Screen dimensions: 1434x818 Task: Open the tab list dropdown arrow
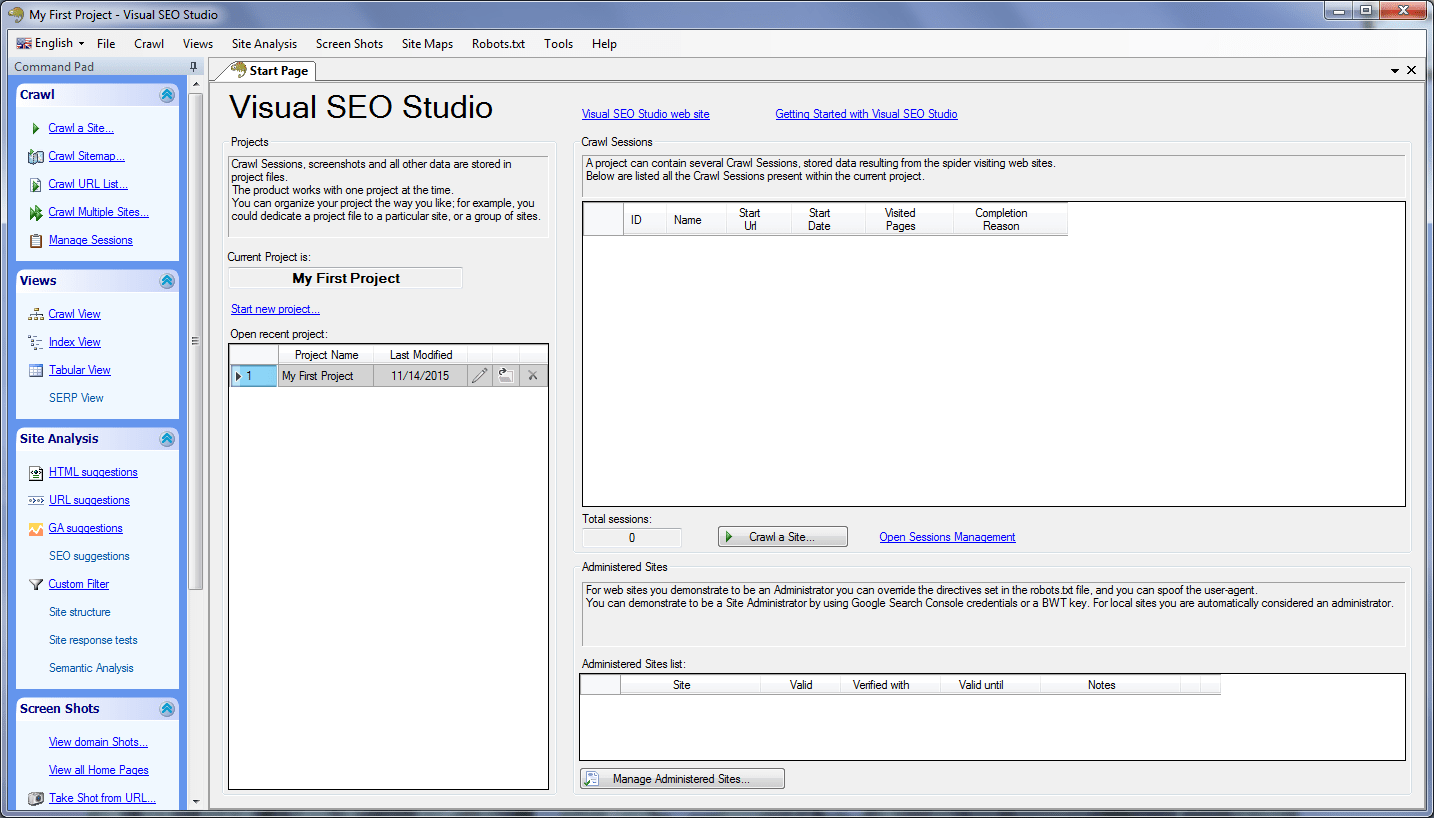(x=1395, y=71)
